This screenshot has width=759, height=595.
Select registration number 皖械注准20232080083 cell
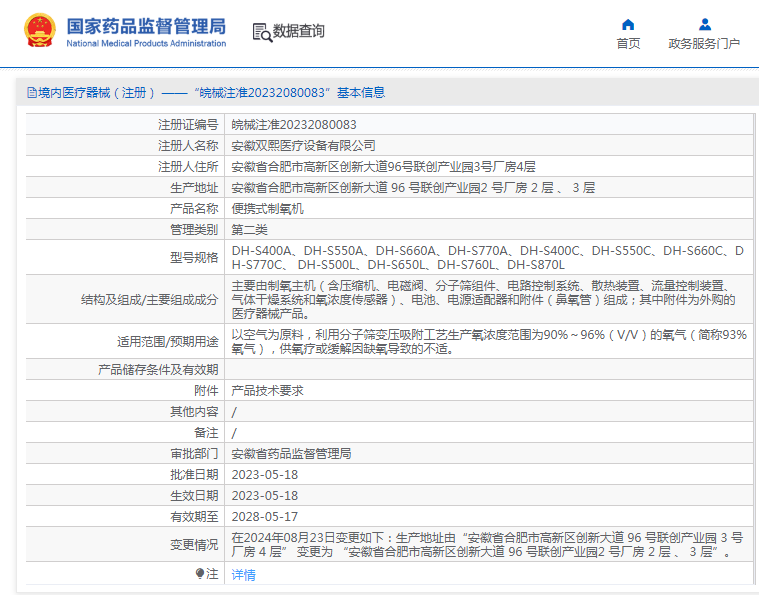(294, 125)
